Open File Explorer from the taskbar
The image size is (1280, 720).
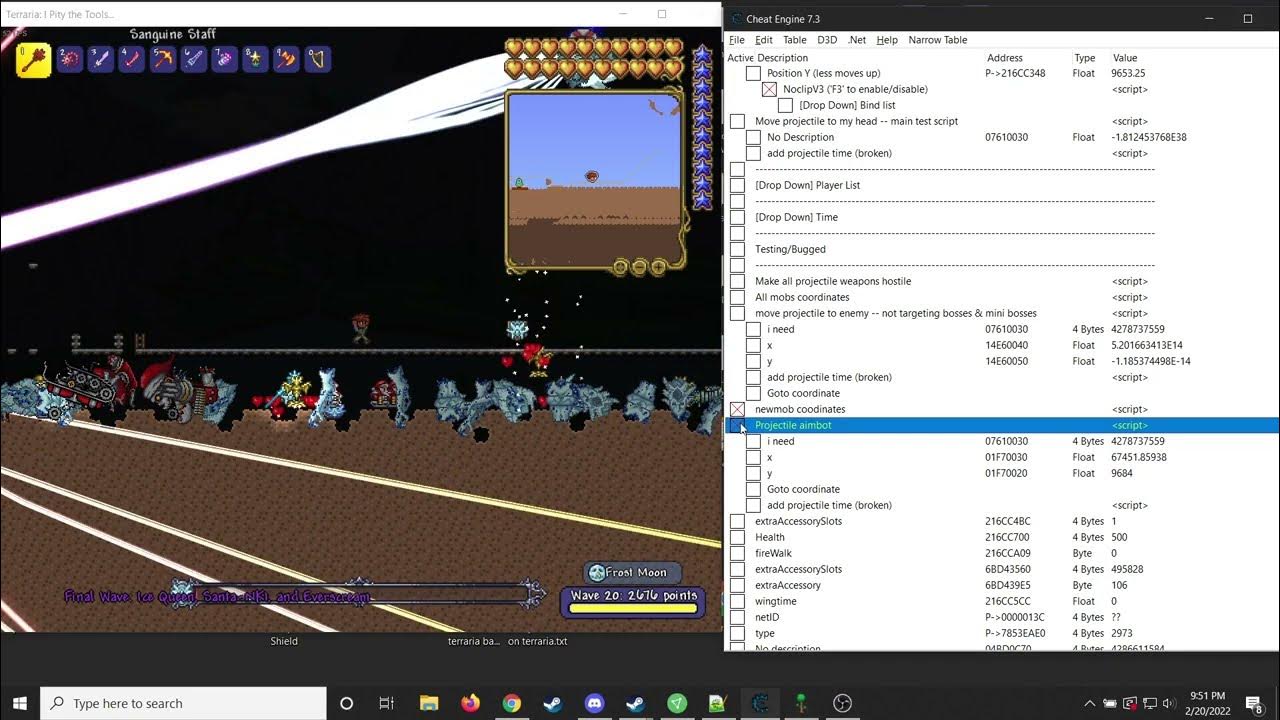[x=429, y=703]
